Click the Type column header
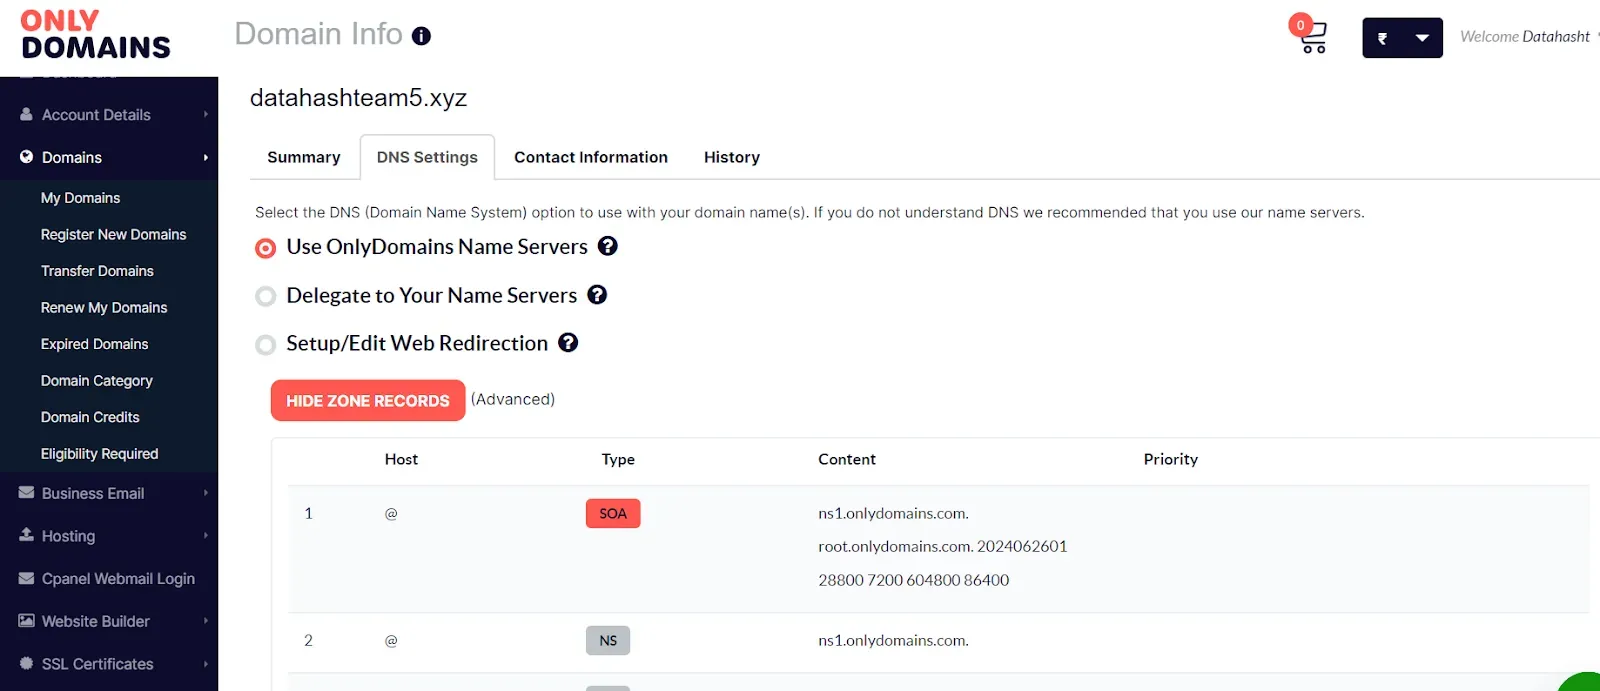Image resolution: width=1600 pixels, height=691 pixels. pos(618,459)
